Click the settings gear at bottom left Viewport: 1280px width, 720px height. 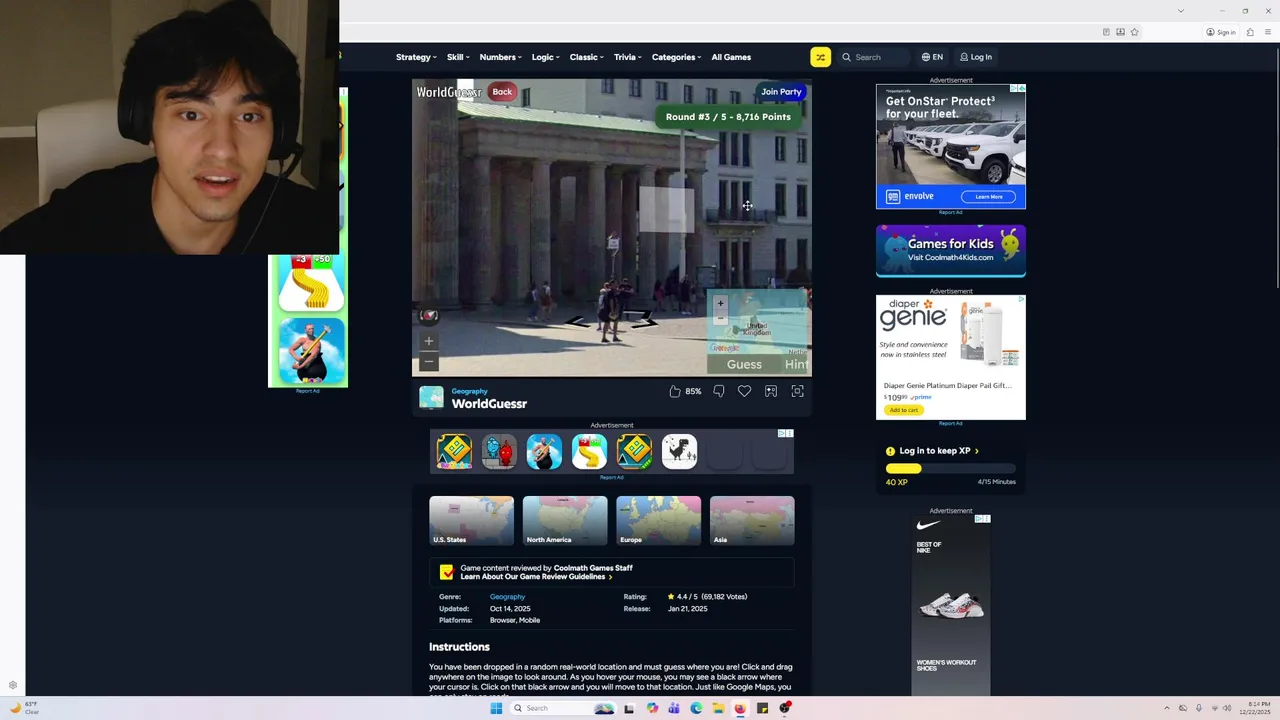(x=13, y=685)
